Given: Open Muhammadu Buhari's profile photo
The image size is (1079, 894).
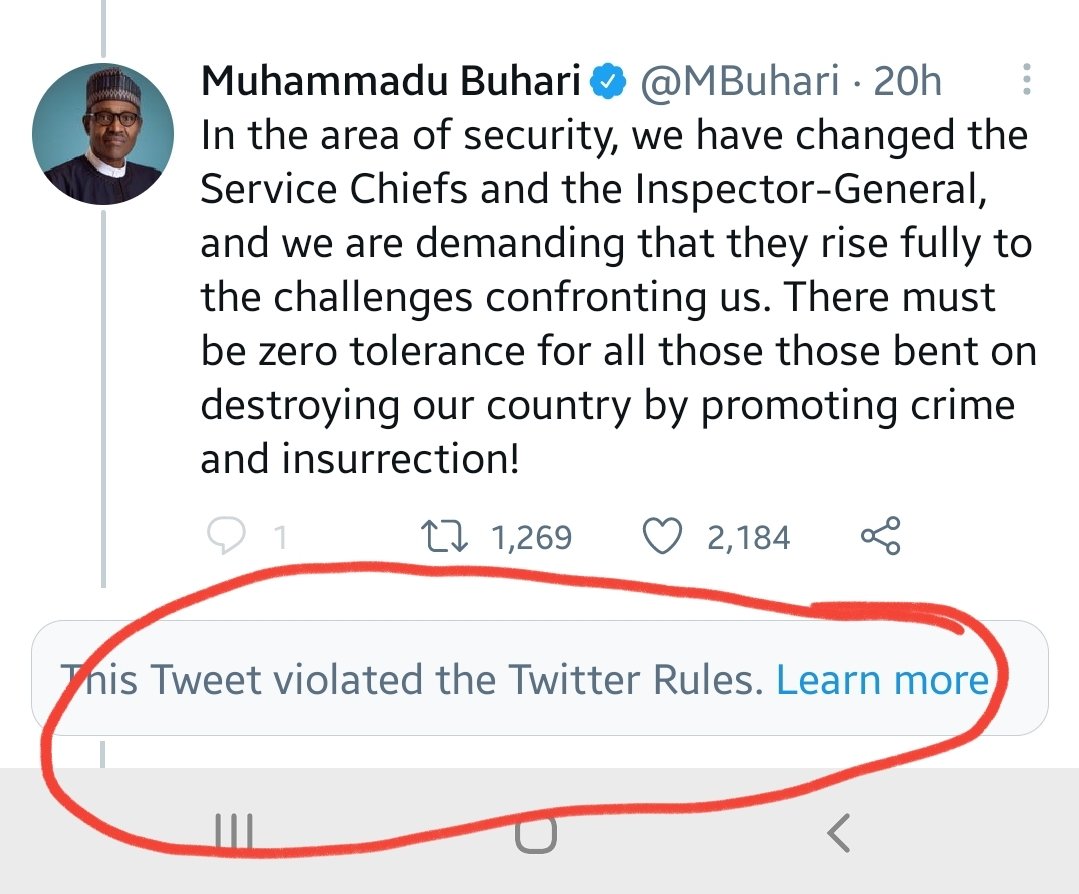Looking at the screenshot, I should point(98,135).
